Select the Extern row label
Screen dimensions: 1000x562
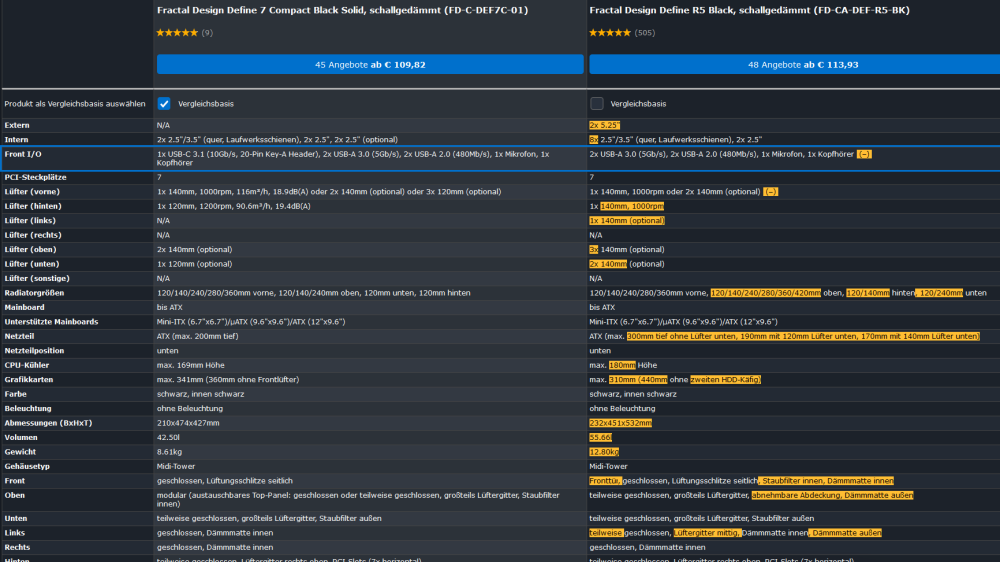(17, 125)
